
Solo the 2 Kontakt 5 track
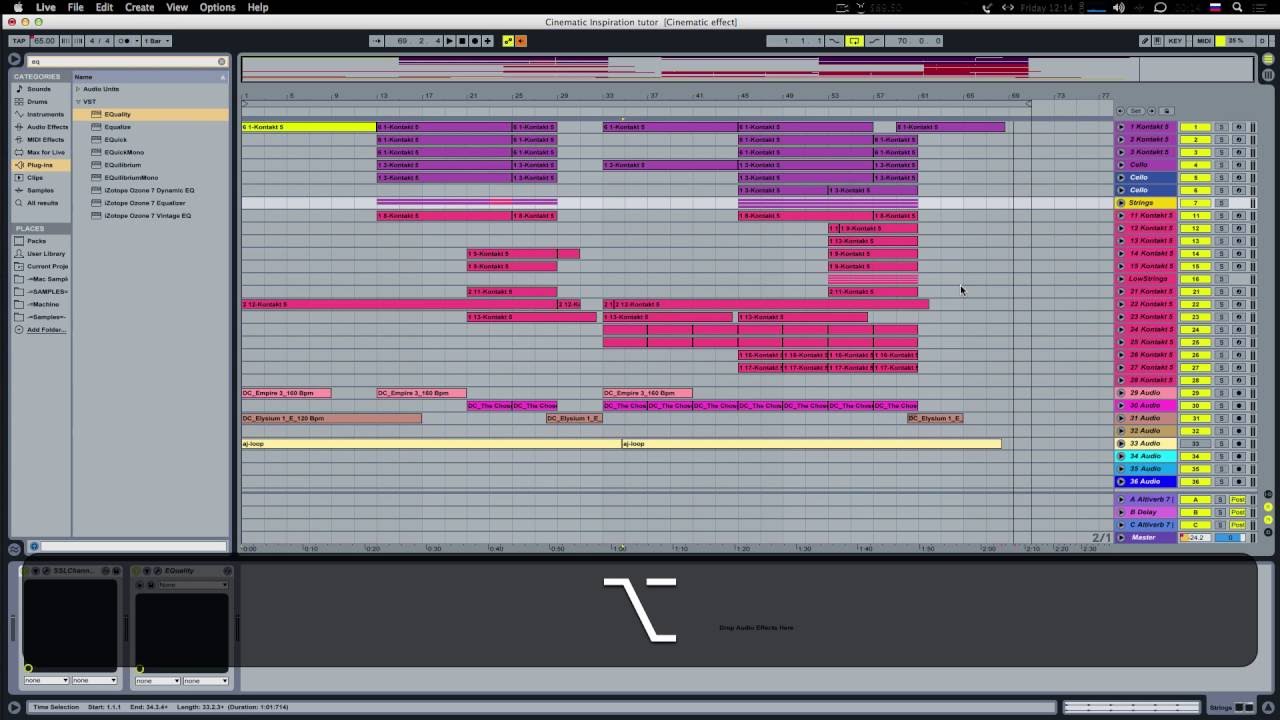1221,140
